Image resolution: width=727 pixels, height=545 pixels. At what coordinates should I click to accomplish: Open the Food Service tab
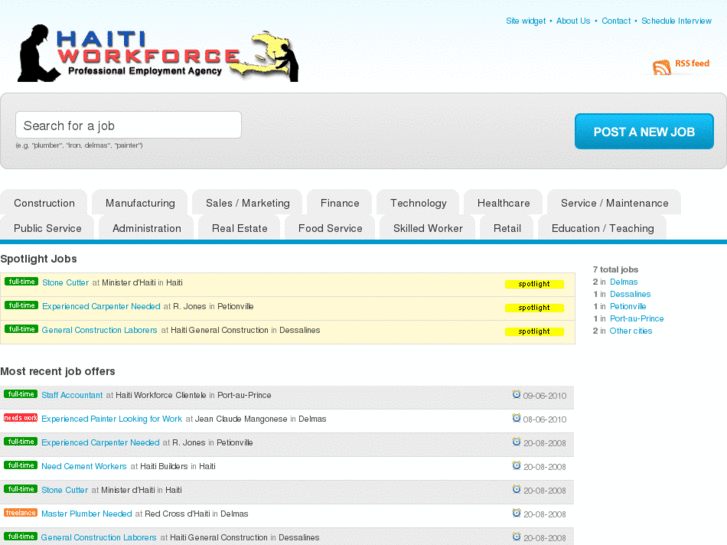[330, 228]
